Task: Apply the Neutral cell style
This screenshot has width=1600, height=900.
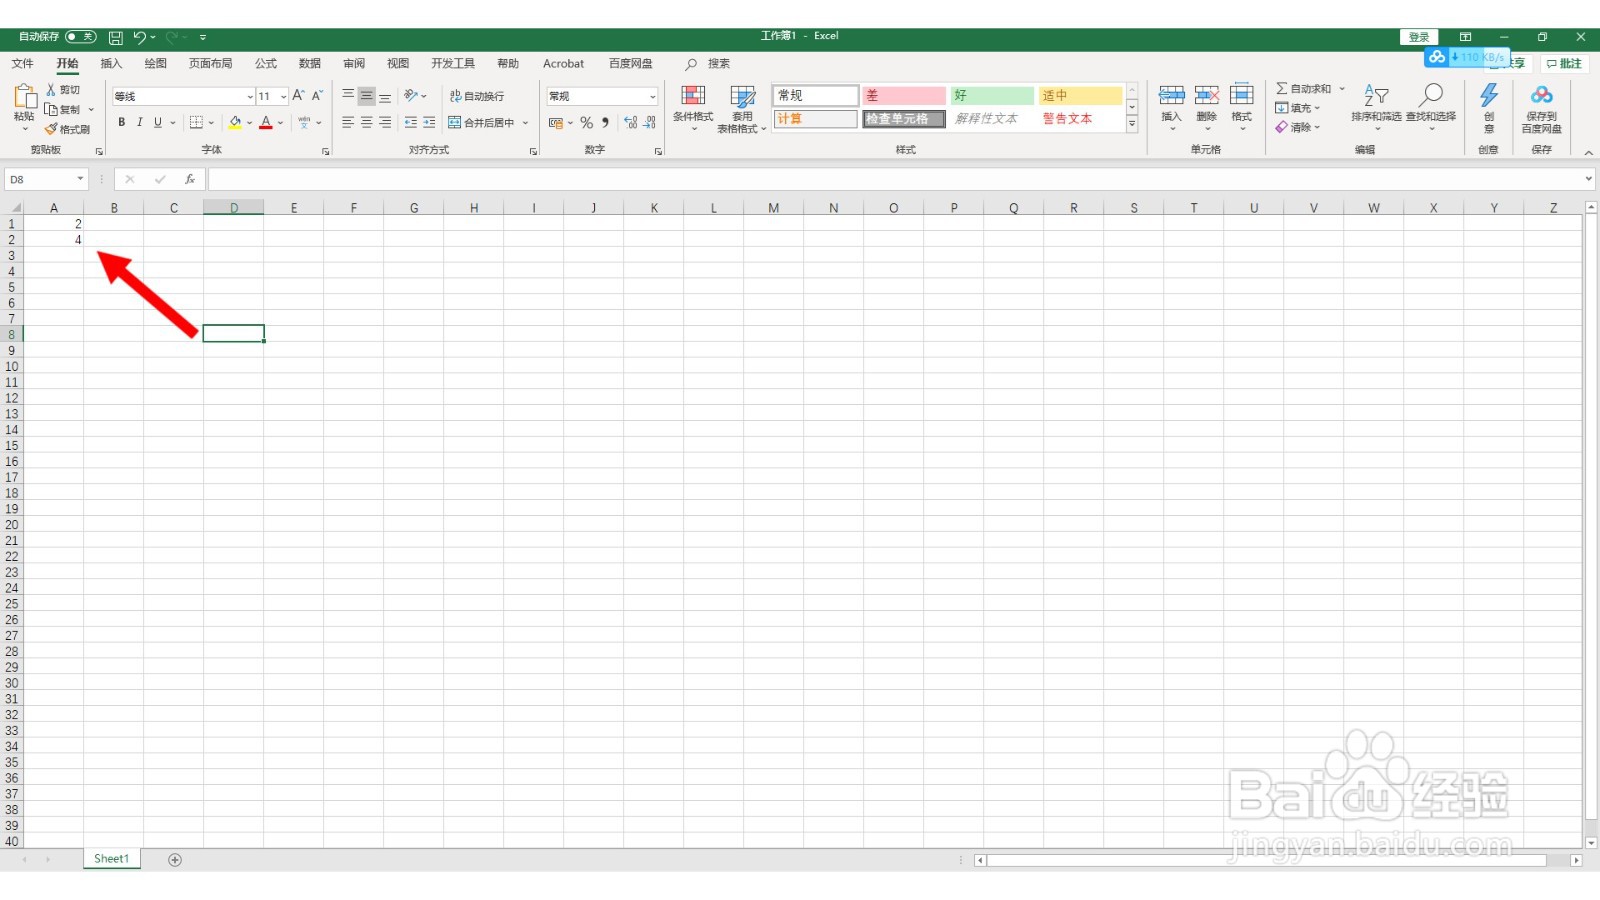Action: click(x=1079, y=95)
